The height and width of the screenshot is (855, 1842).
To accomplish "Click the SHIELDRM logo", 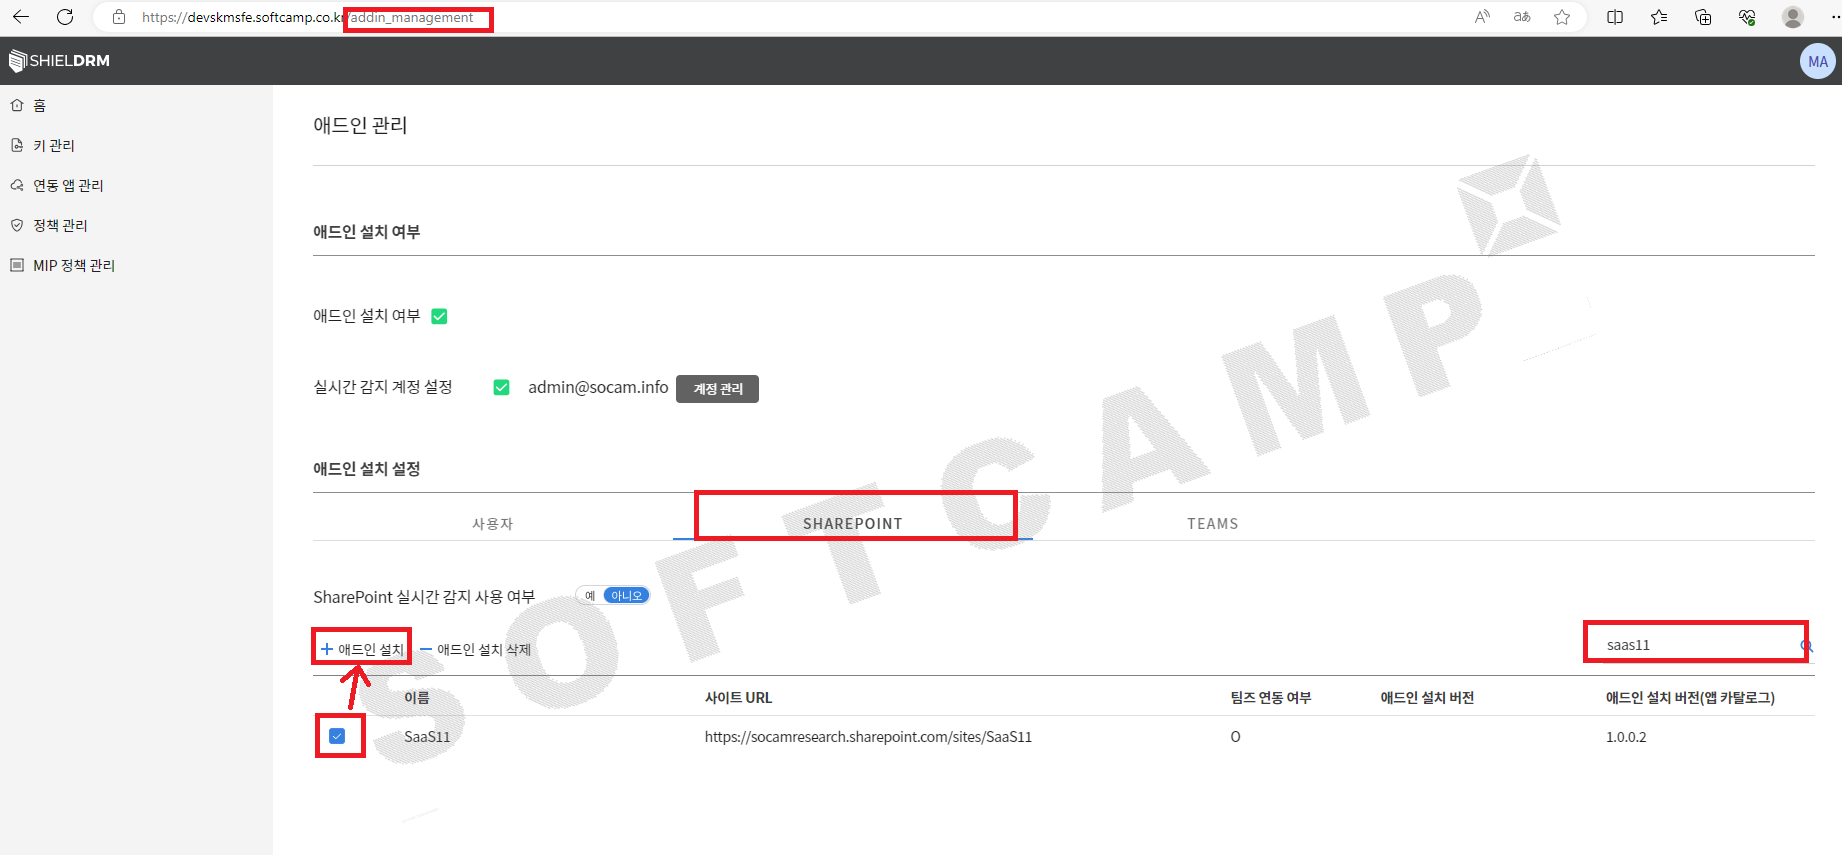I will click(59, 61).
